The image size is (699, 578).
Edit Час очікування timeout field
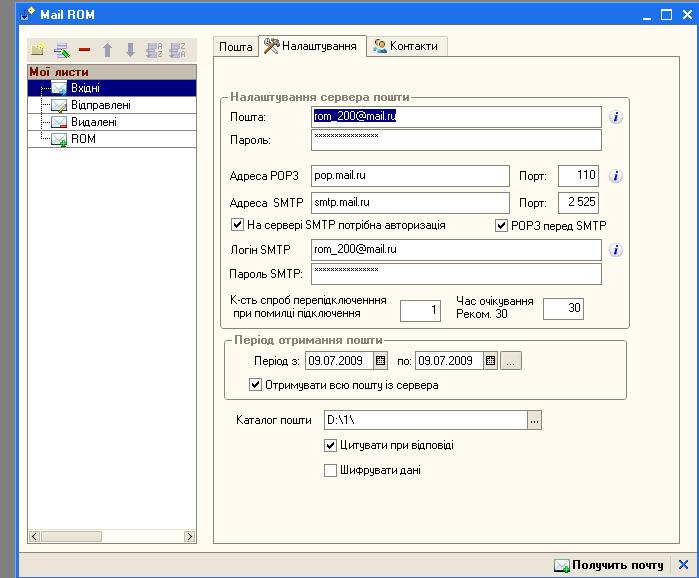tap(563, 308)
